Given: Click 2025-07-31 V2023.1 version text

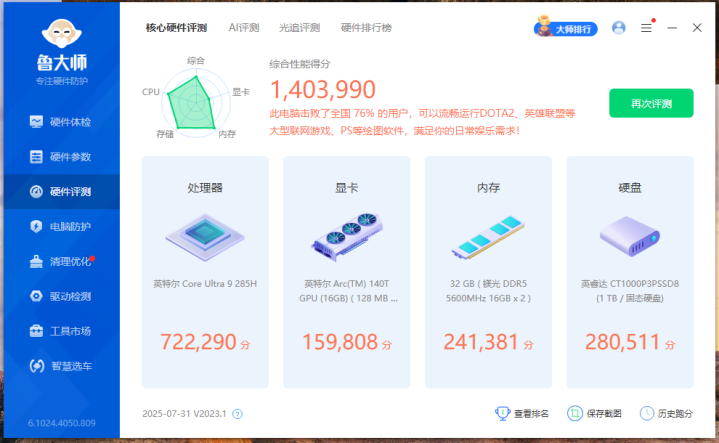Looking at the screenshot, I should point(184,414).
